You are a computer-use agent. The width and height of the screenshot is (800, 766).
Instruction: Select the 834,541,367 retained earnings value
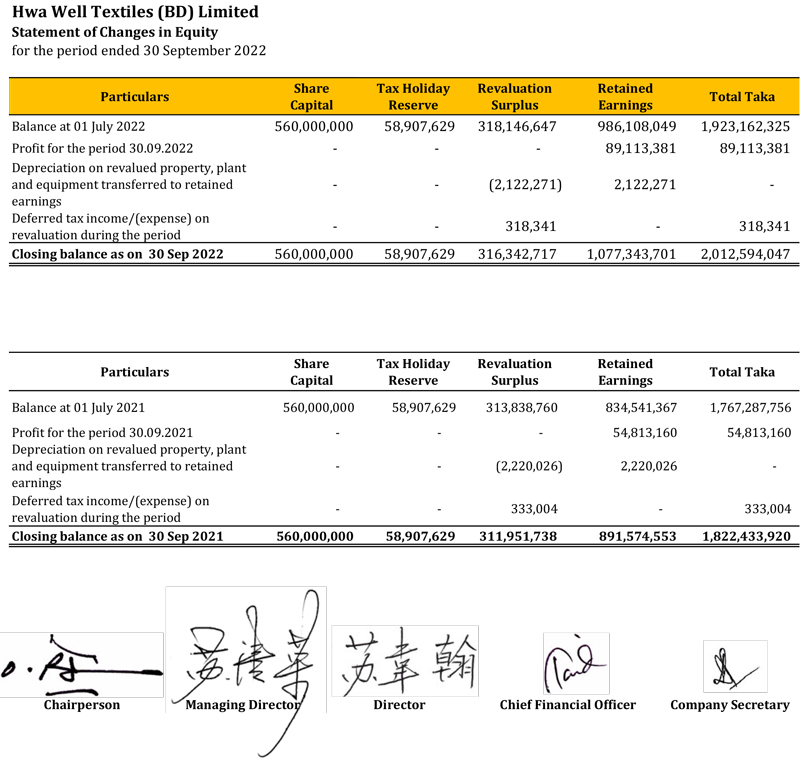[641, 407]
